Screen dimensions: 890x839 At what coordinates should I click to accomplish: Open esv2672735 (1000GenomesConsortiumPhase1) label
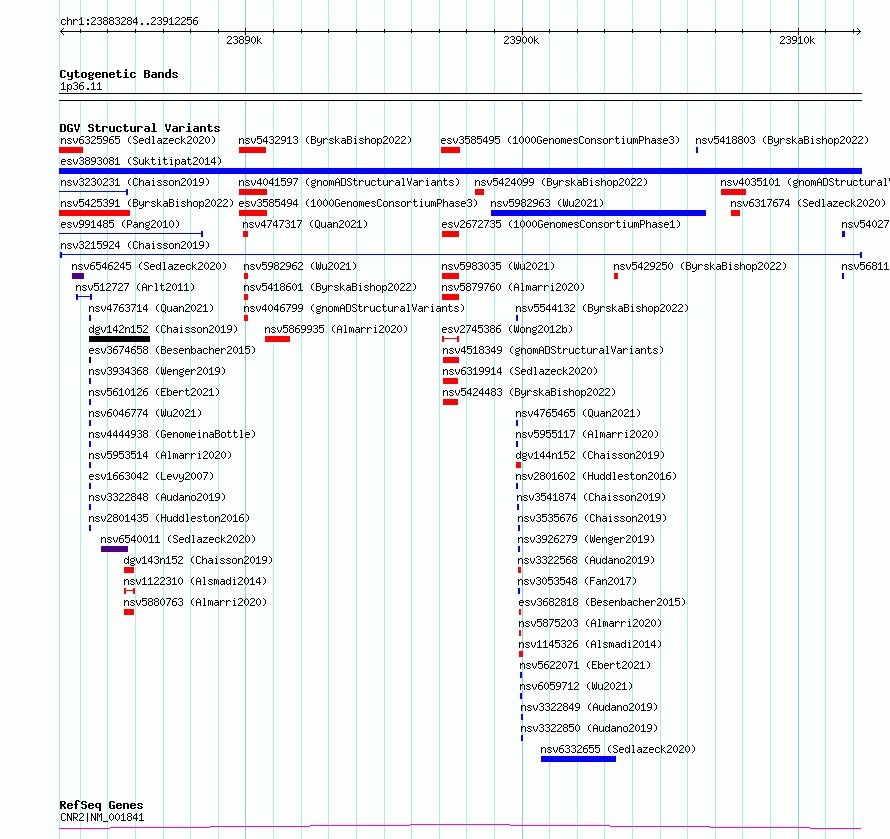[x=561, y=224]
